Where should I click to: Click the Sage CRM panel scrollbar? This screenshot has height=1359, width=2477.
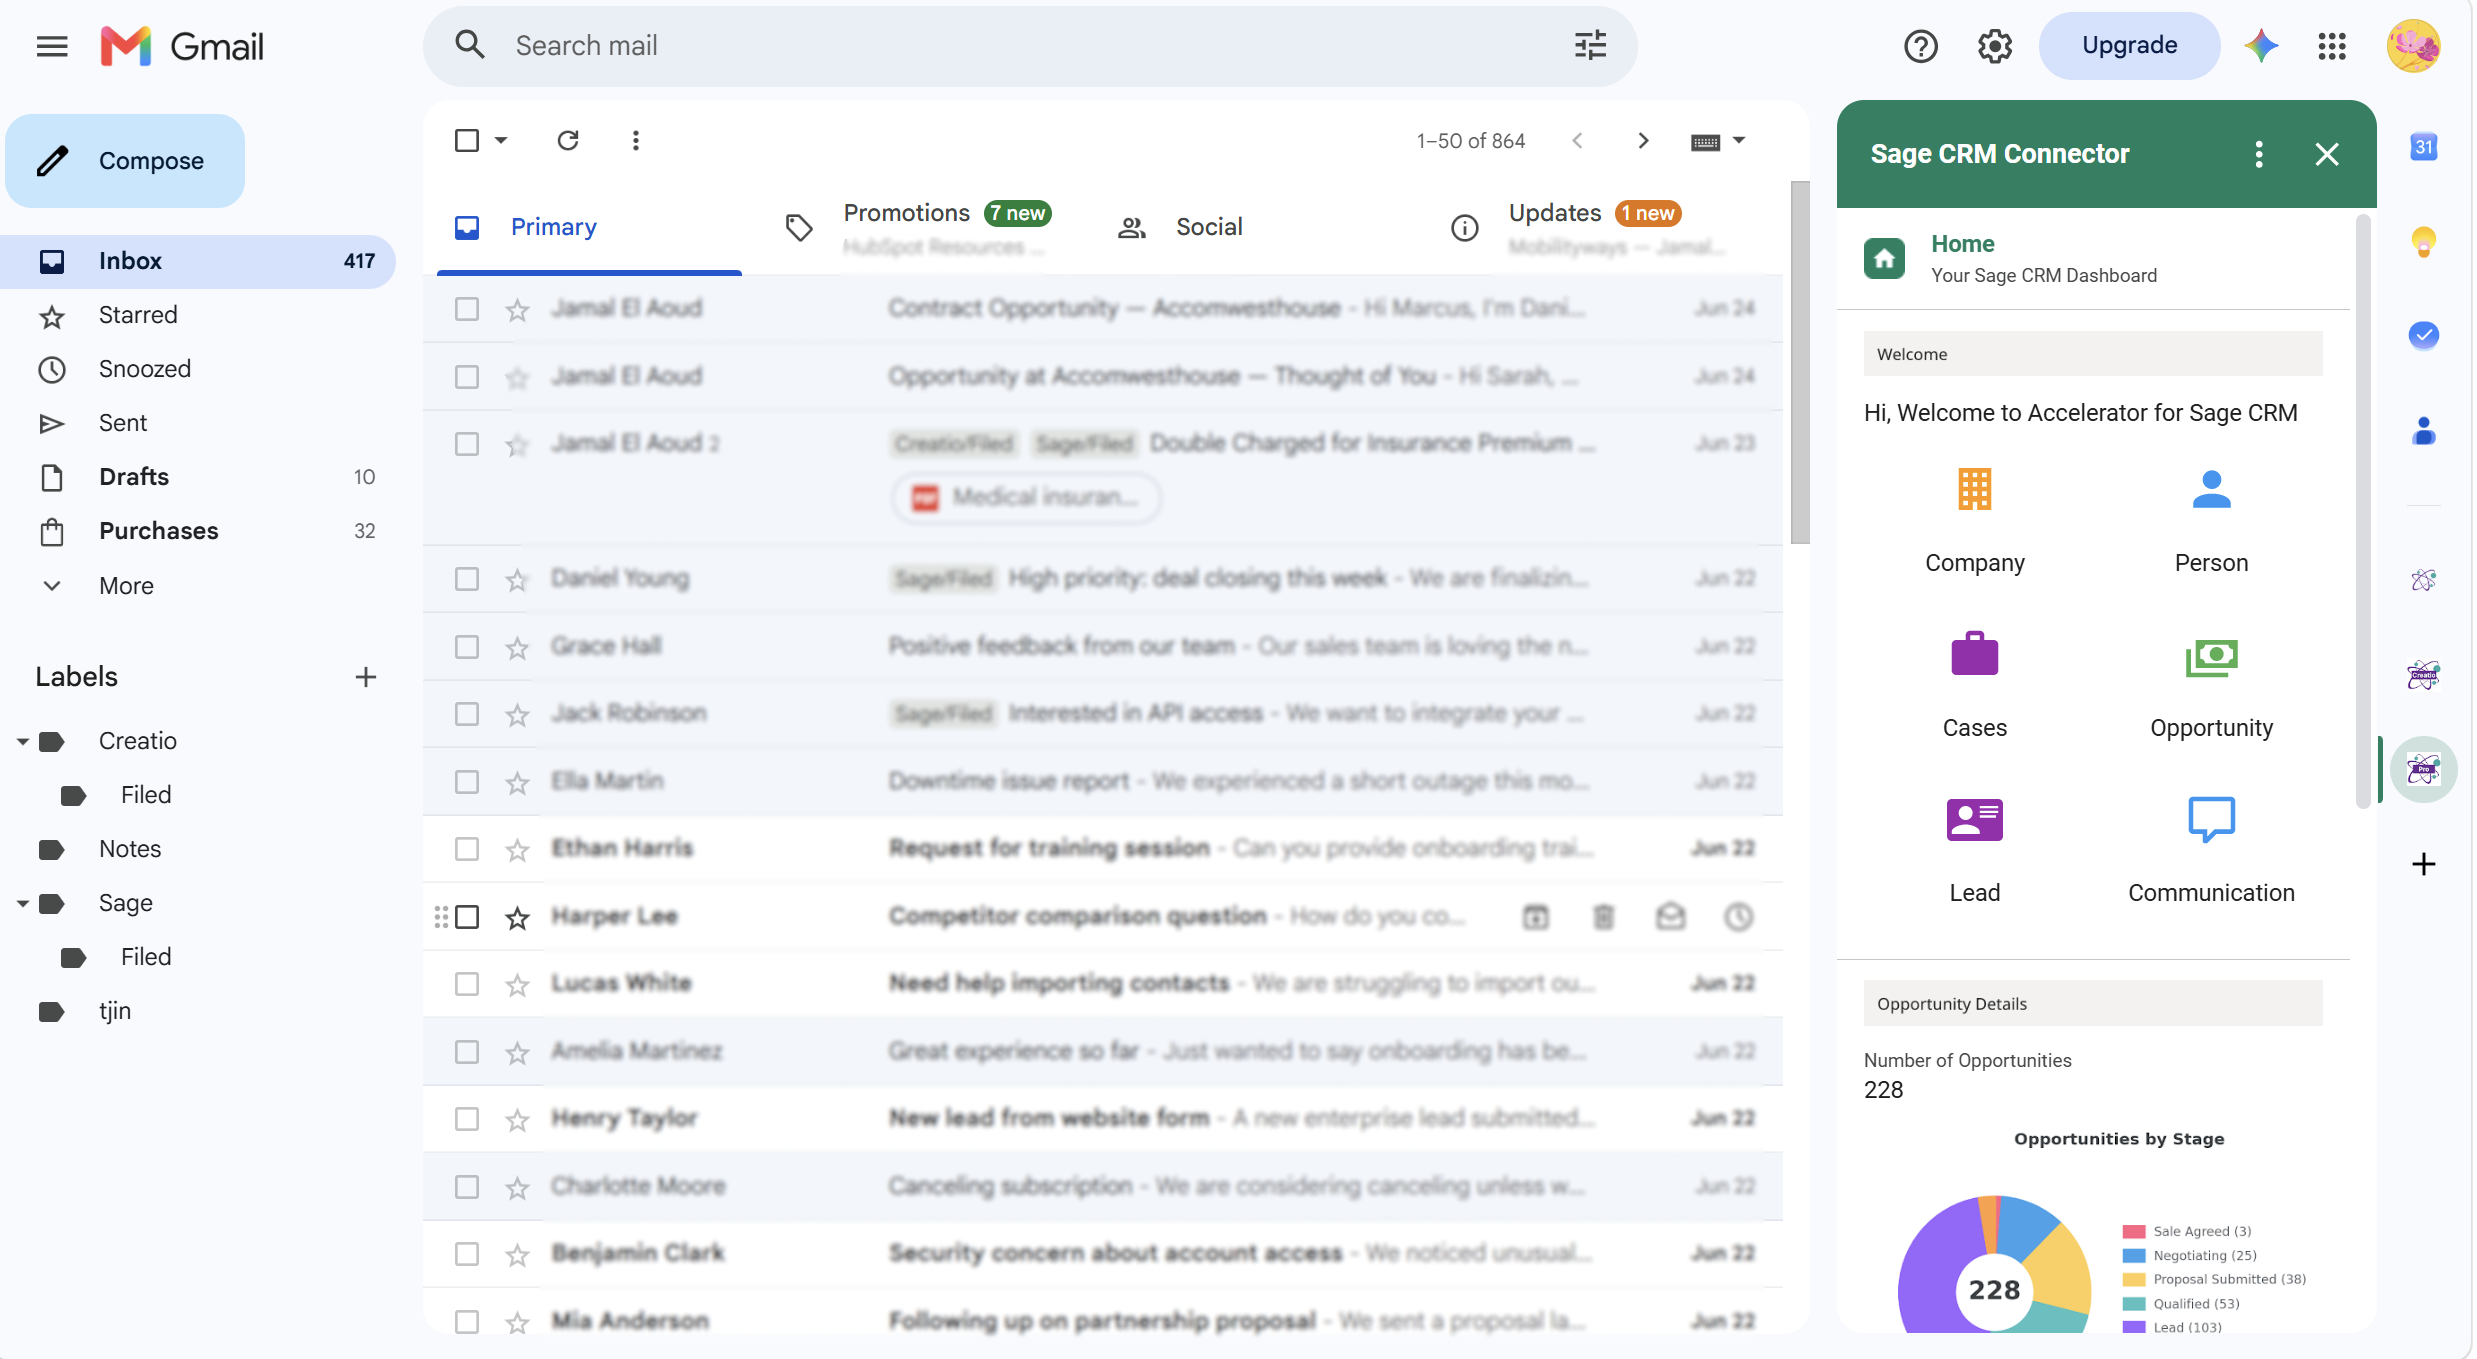[2363, 510]
